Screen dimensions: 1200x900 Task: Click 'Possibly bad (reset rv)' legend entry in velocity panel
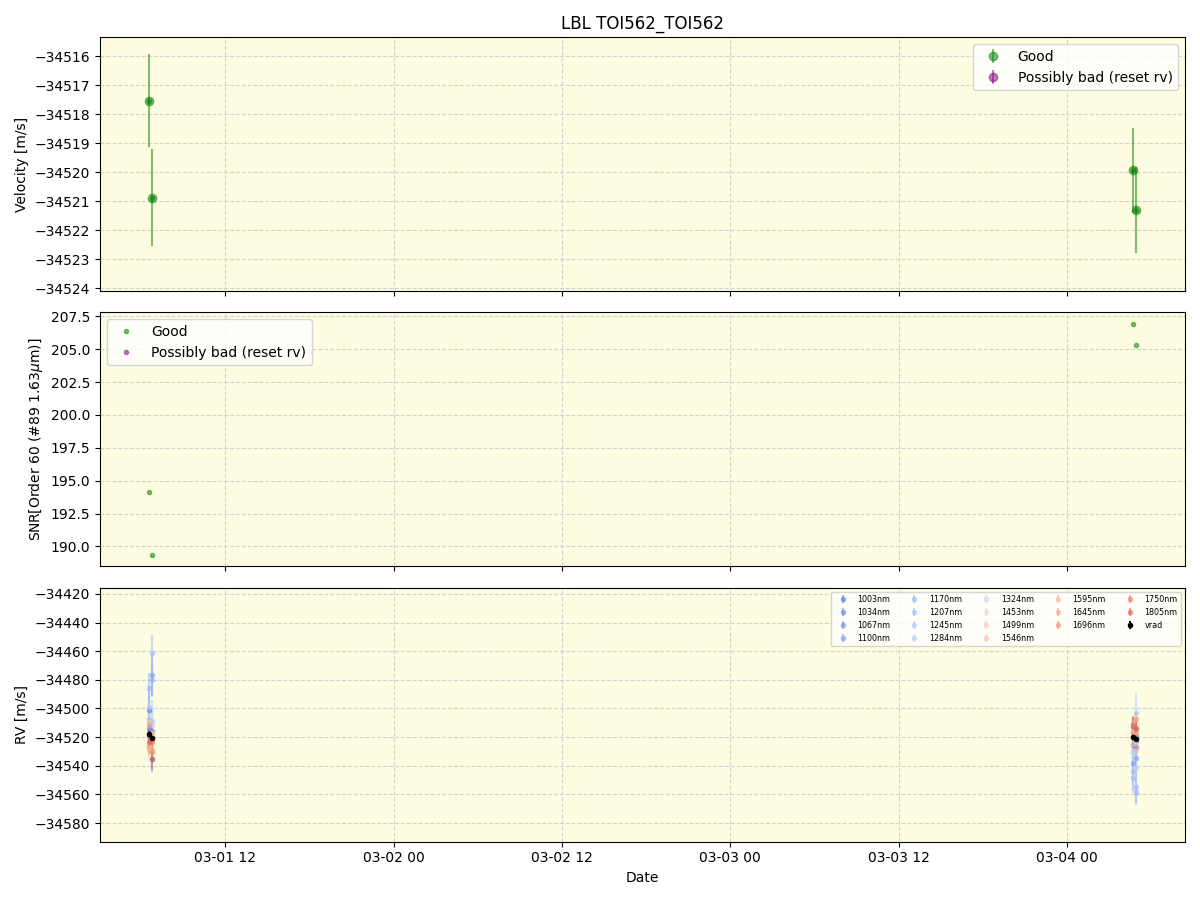coord(1095,77)
